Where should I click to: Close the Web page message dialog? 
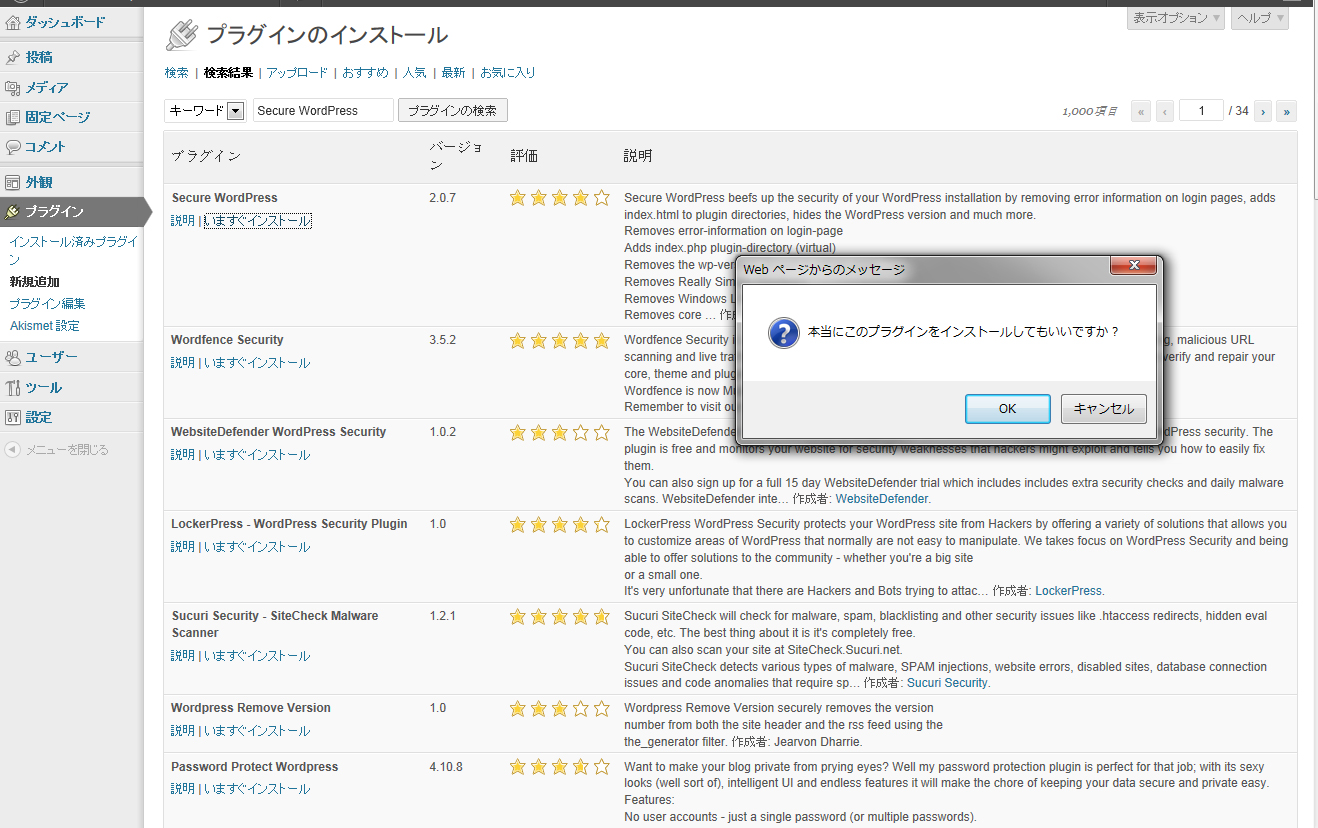(1134, 266)
